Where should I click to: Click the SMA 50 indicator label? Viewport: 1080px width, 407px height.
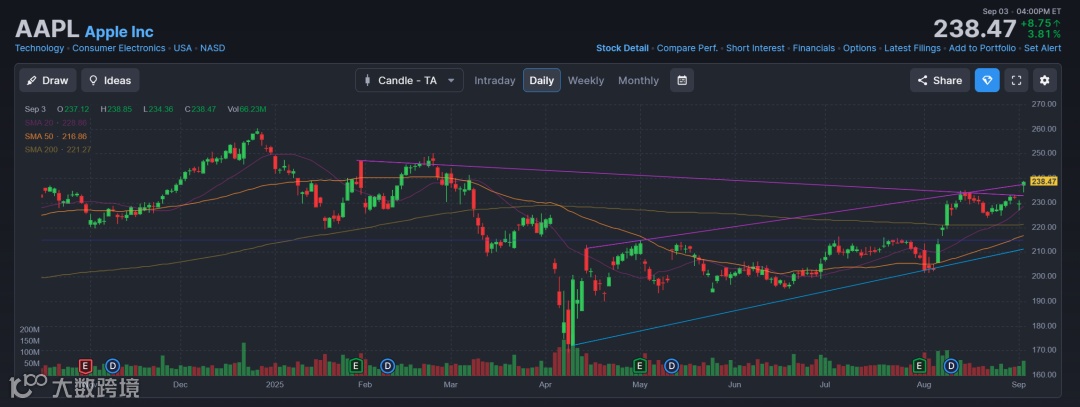tap(58, 136)
